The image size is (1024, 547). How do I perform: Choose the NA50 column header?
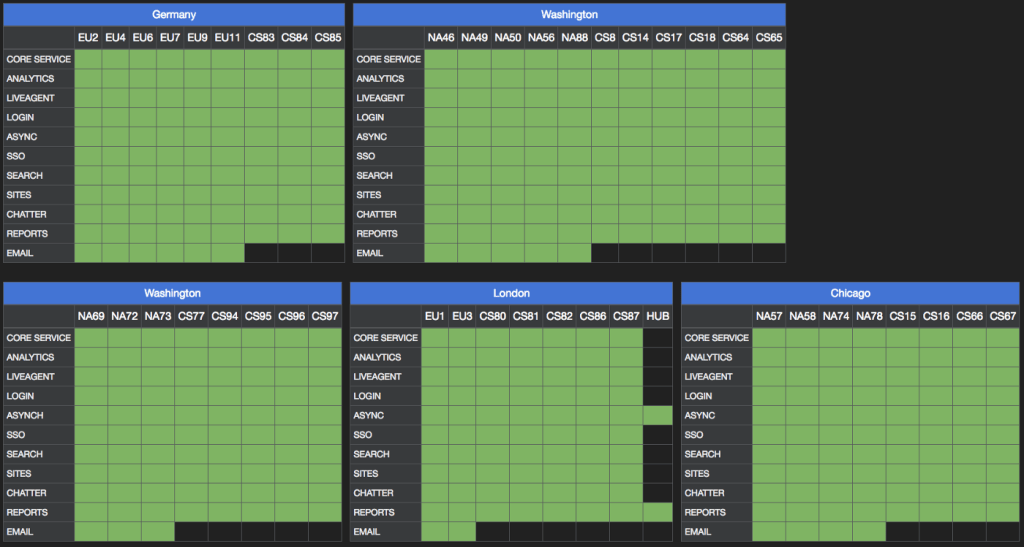click(507, 38)
